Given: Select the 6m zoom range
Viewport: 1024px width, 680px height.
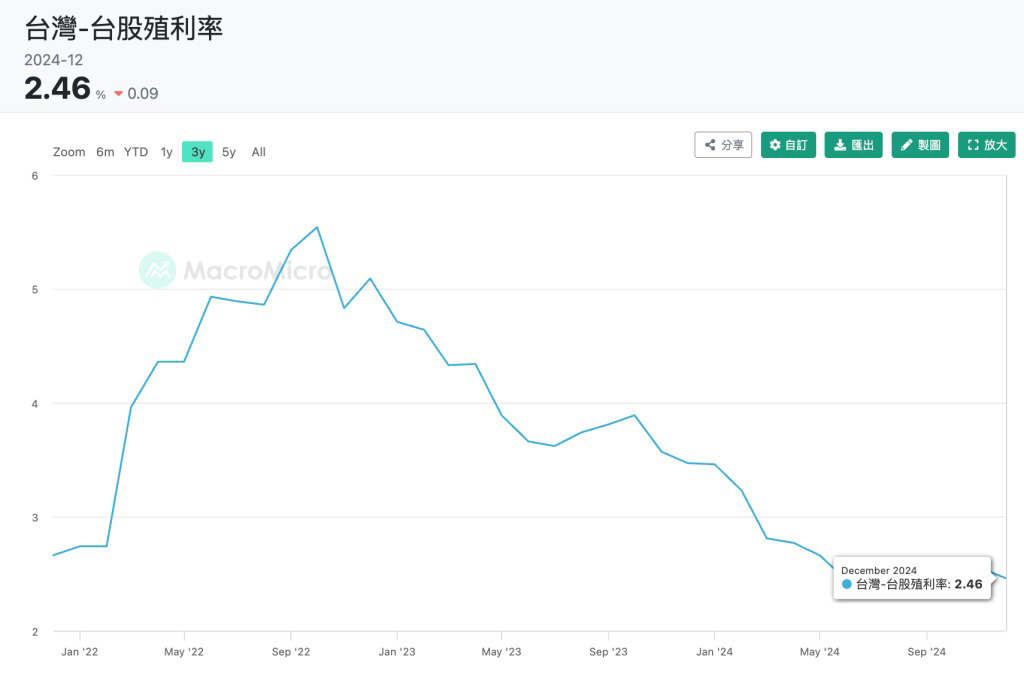Looking at the screenshot, I should [105, 152].
